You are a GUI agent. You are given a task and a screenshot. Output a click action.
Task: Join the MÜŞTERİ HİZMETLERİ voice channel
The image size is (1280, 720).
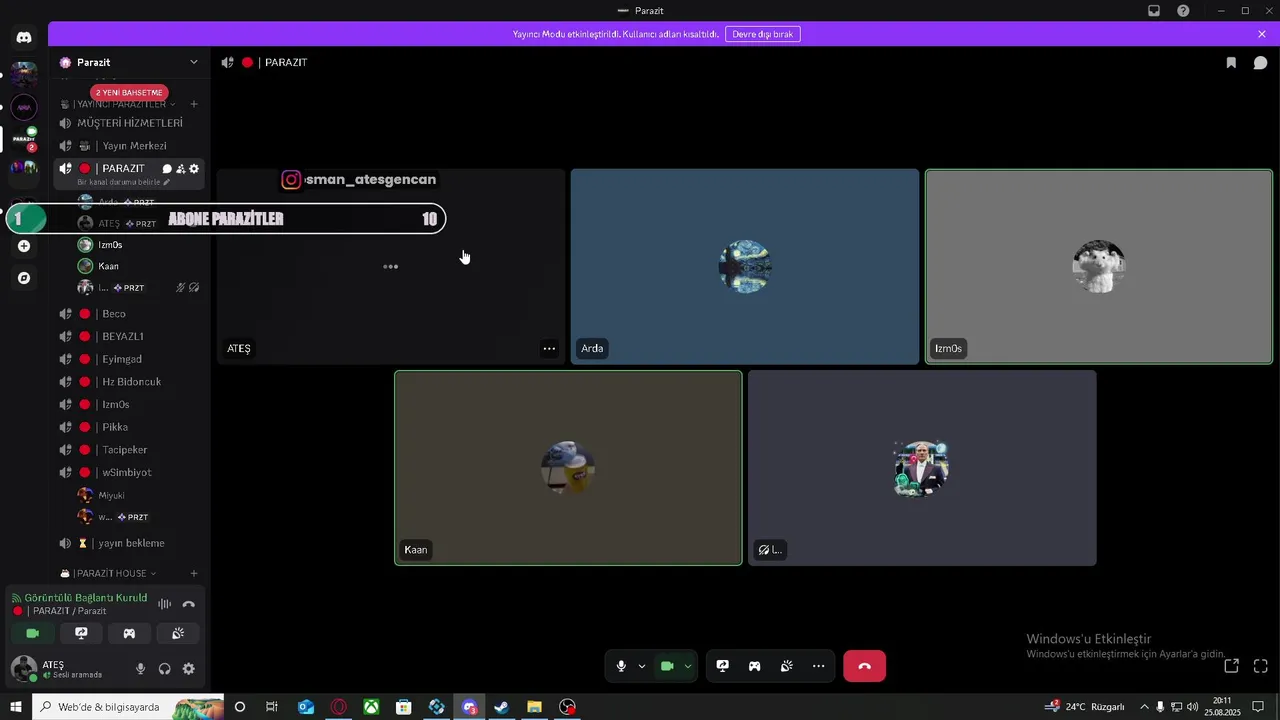tap(130, 123)
